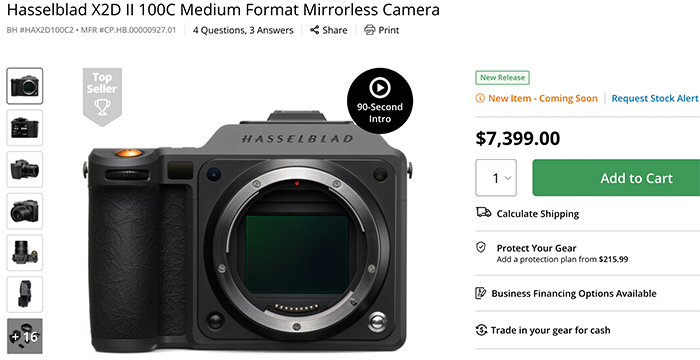Click the Top Seller trophy badge
The image size is (700, 360).
[x=102, y=96]
